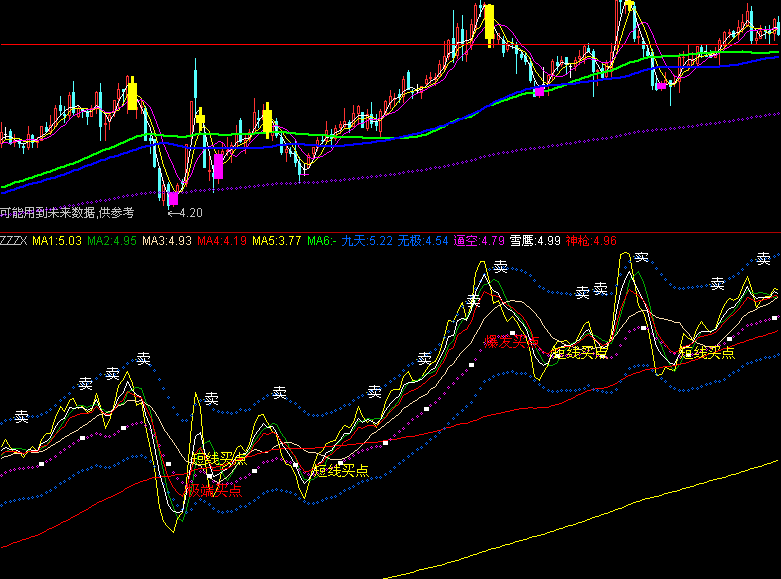Click the 无极:4.54 indicator value

pos(423,241)
